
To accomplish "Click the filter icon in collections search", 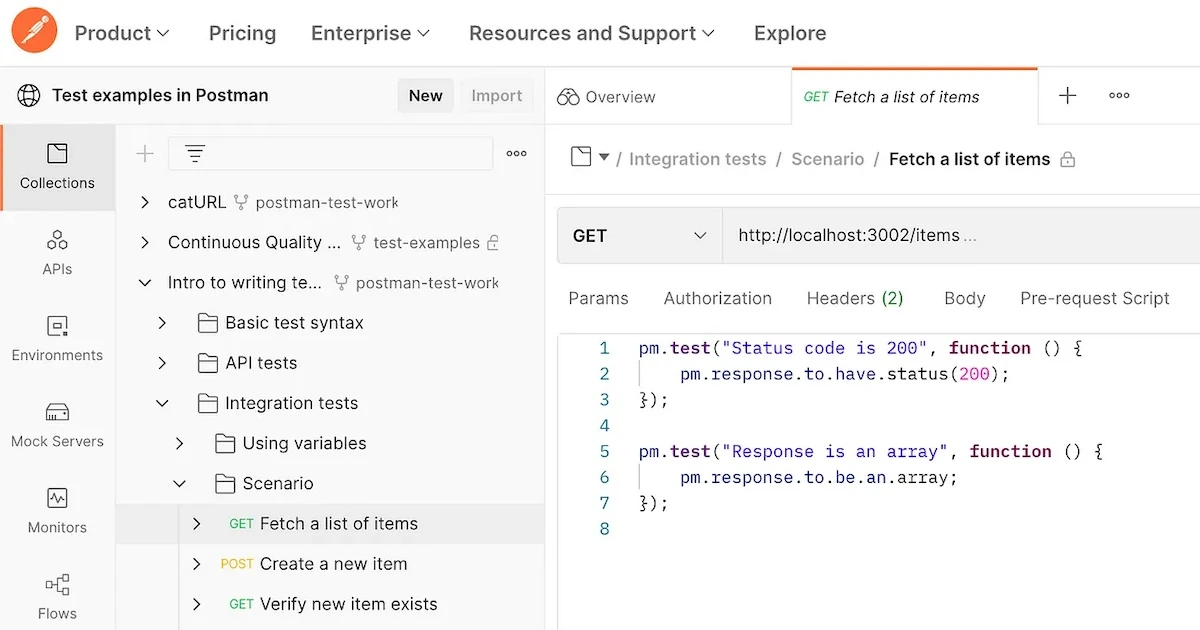I will pyautogui.click(x=195, y=154).
